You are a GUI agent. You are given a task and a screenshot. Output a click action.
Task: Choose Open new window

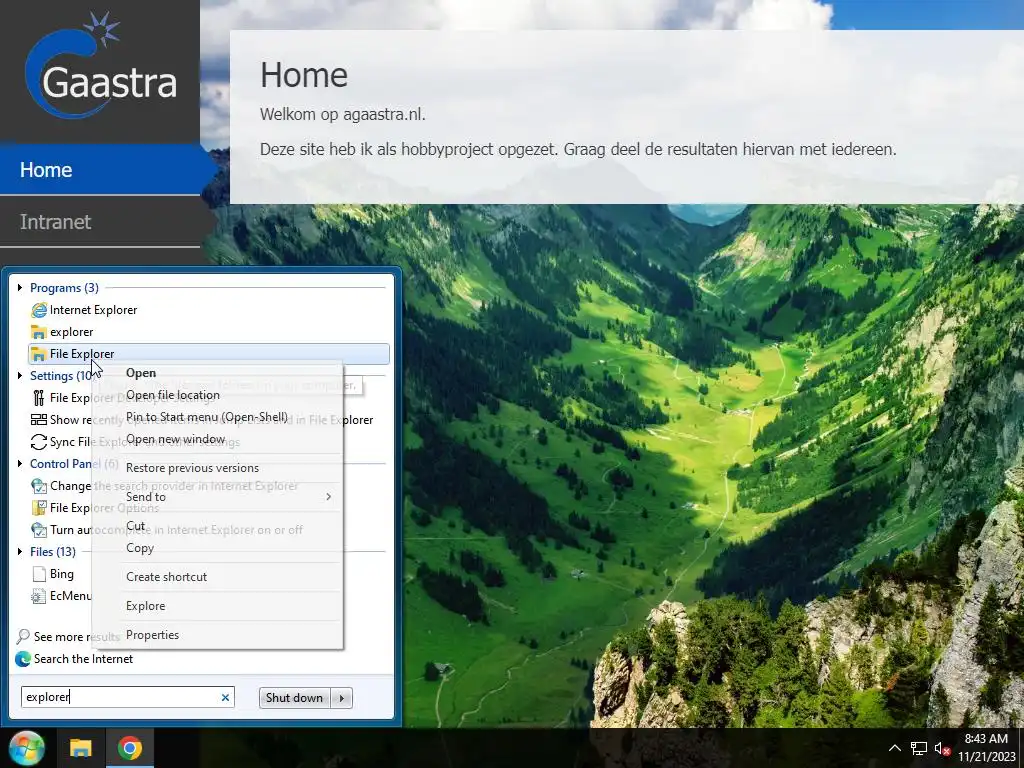[217, 440]
